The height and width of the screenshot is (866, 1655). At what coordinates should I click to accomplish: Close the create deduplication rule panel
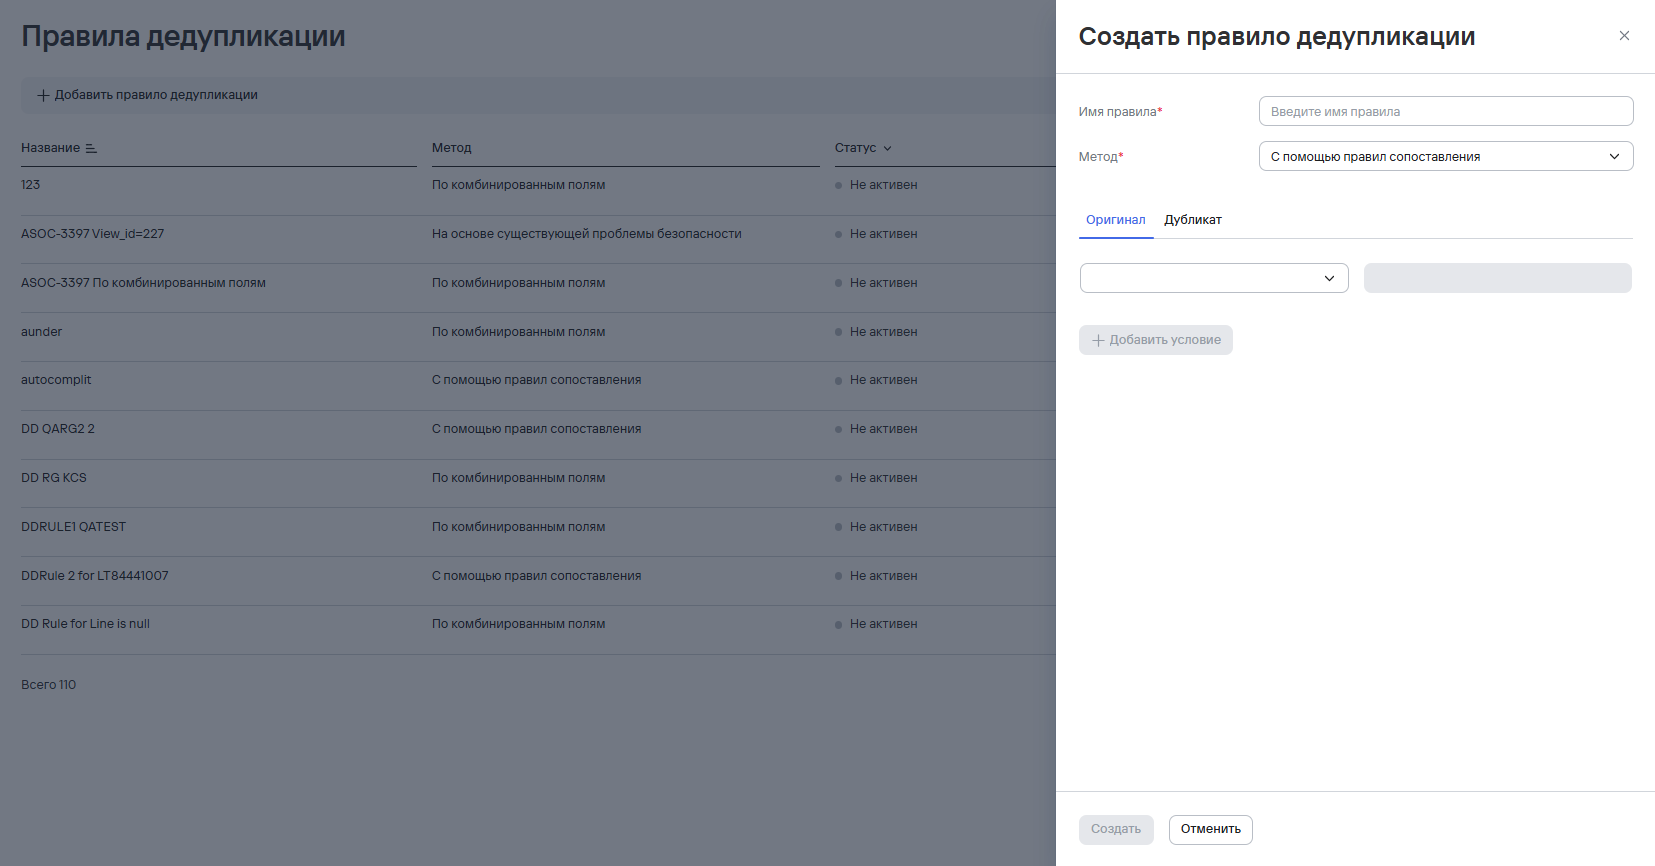pos(1624,36)
